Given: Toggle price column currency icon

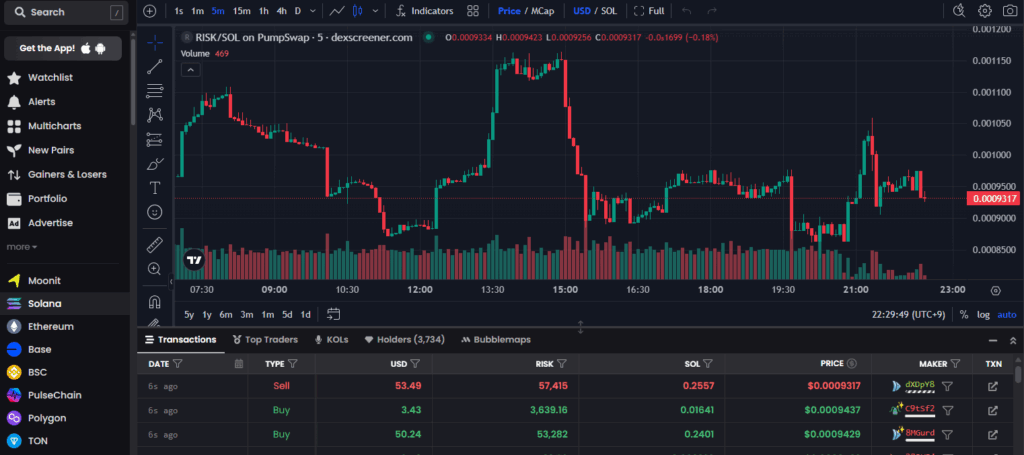Looking at the screenshot, I should click(x=852, y=364).
